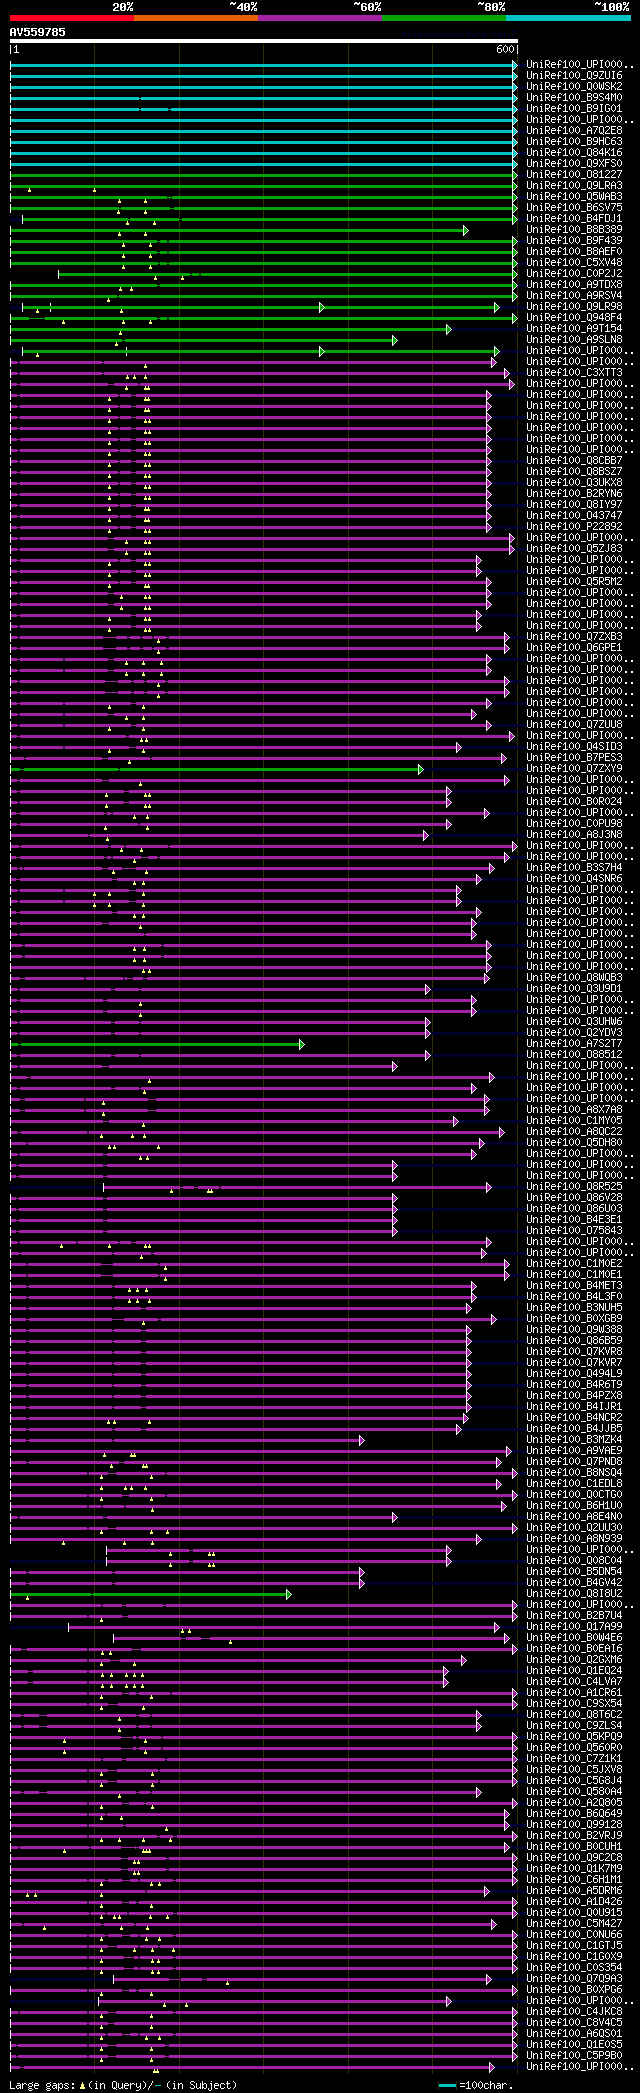Click the UniRef100_Q7KVR7 label

(574, 1363)
